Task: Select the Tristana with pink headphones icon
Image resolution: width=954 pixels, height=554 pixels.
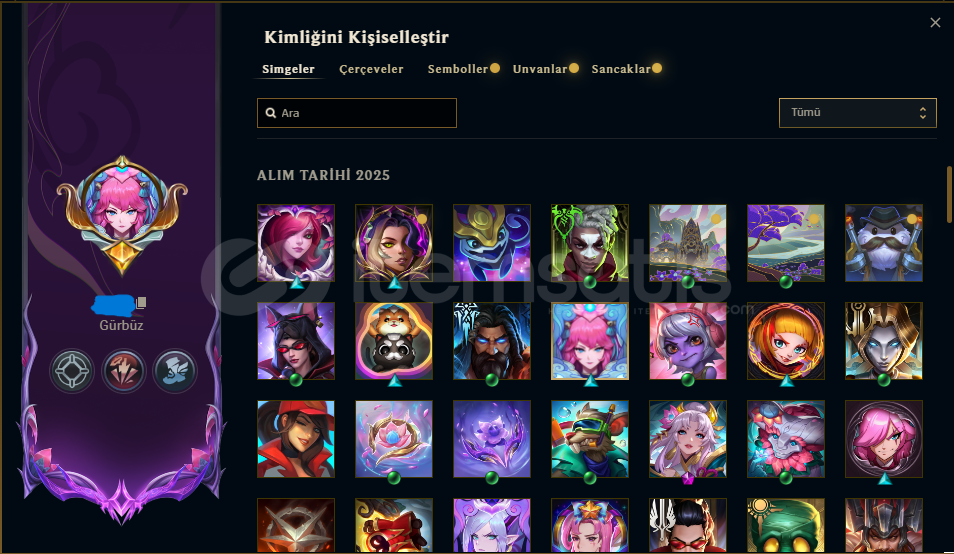Action: click(688, 341)
